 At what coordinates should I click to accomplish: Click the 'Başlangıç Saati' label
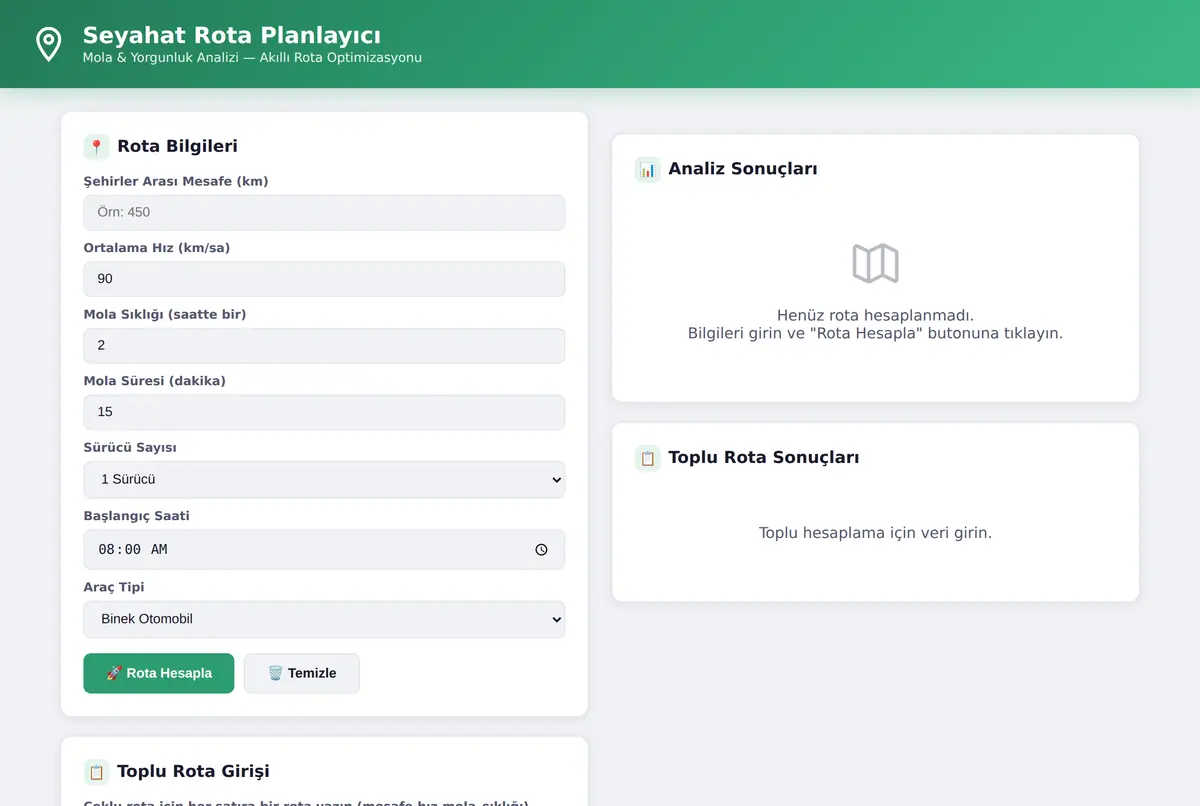(136, 516)
